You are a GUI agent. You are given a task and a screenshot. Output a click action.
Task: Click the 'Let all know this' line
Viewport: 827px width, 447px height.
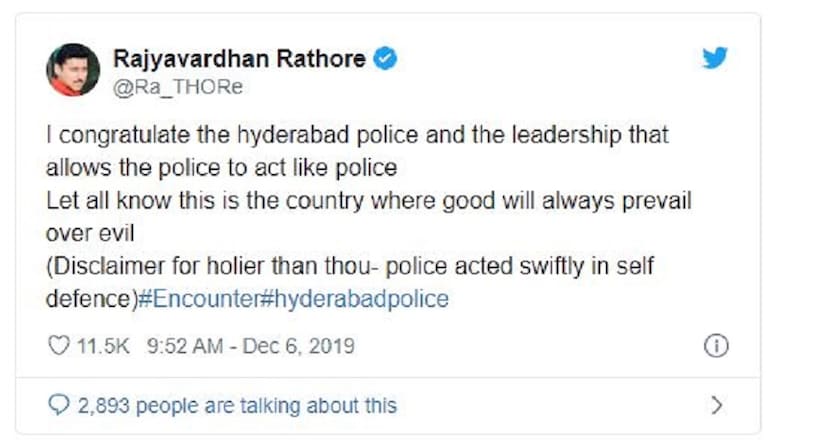tap(369, 199)
